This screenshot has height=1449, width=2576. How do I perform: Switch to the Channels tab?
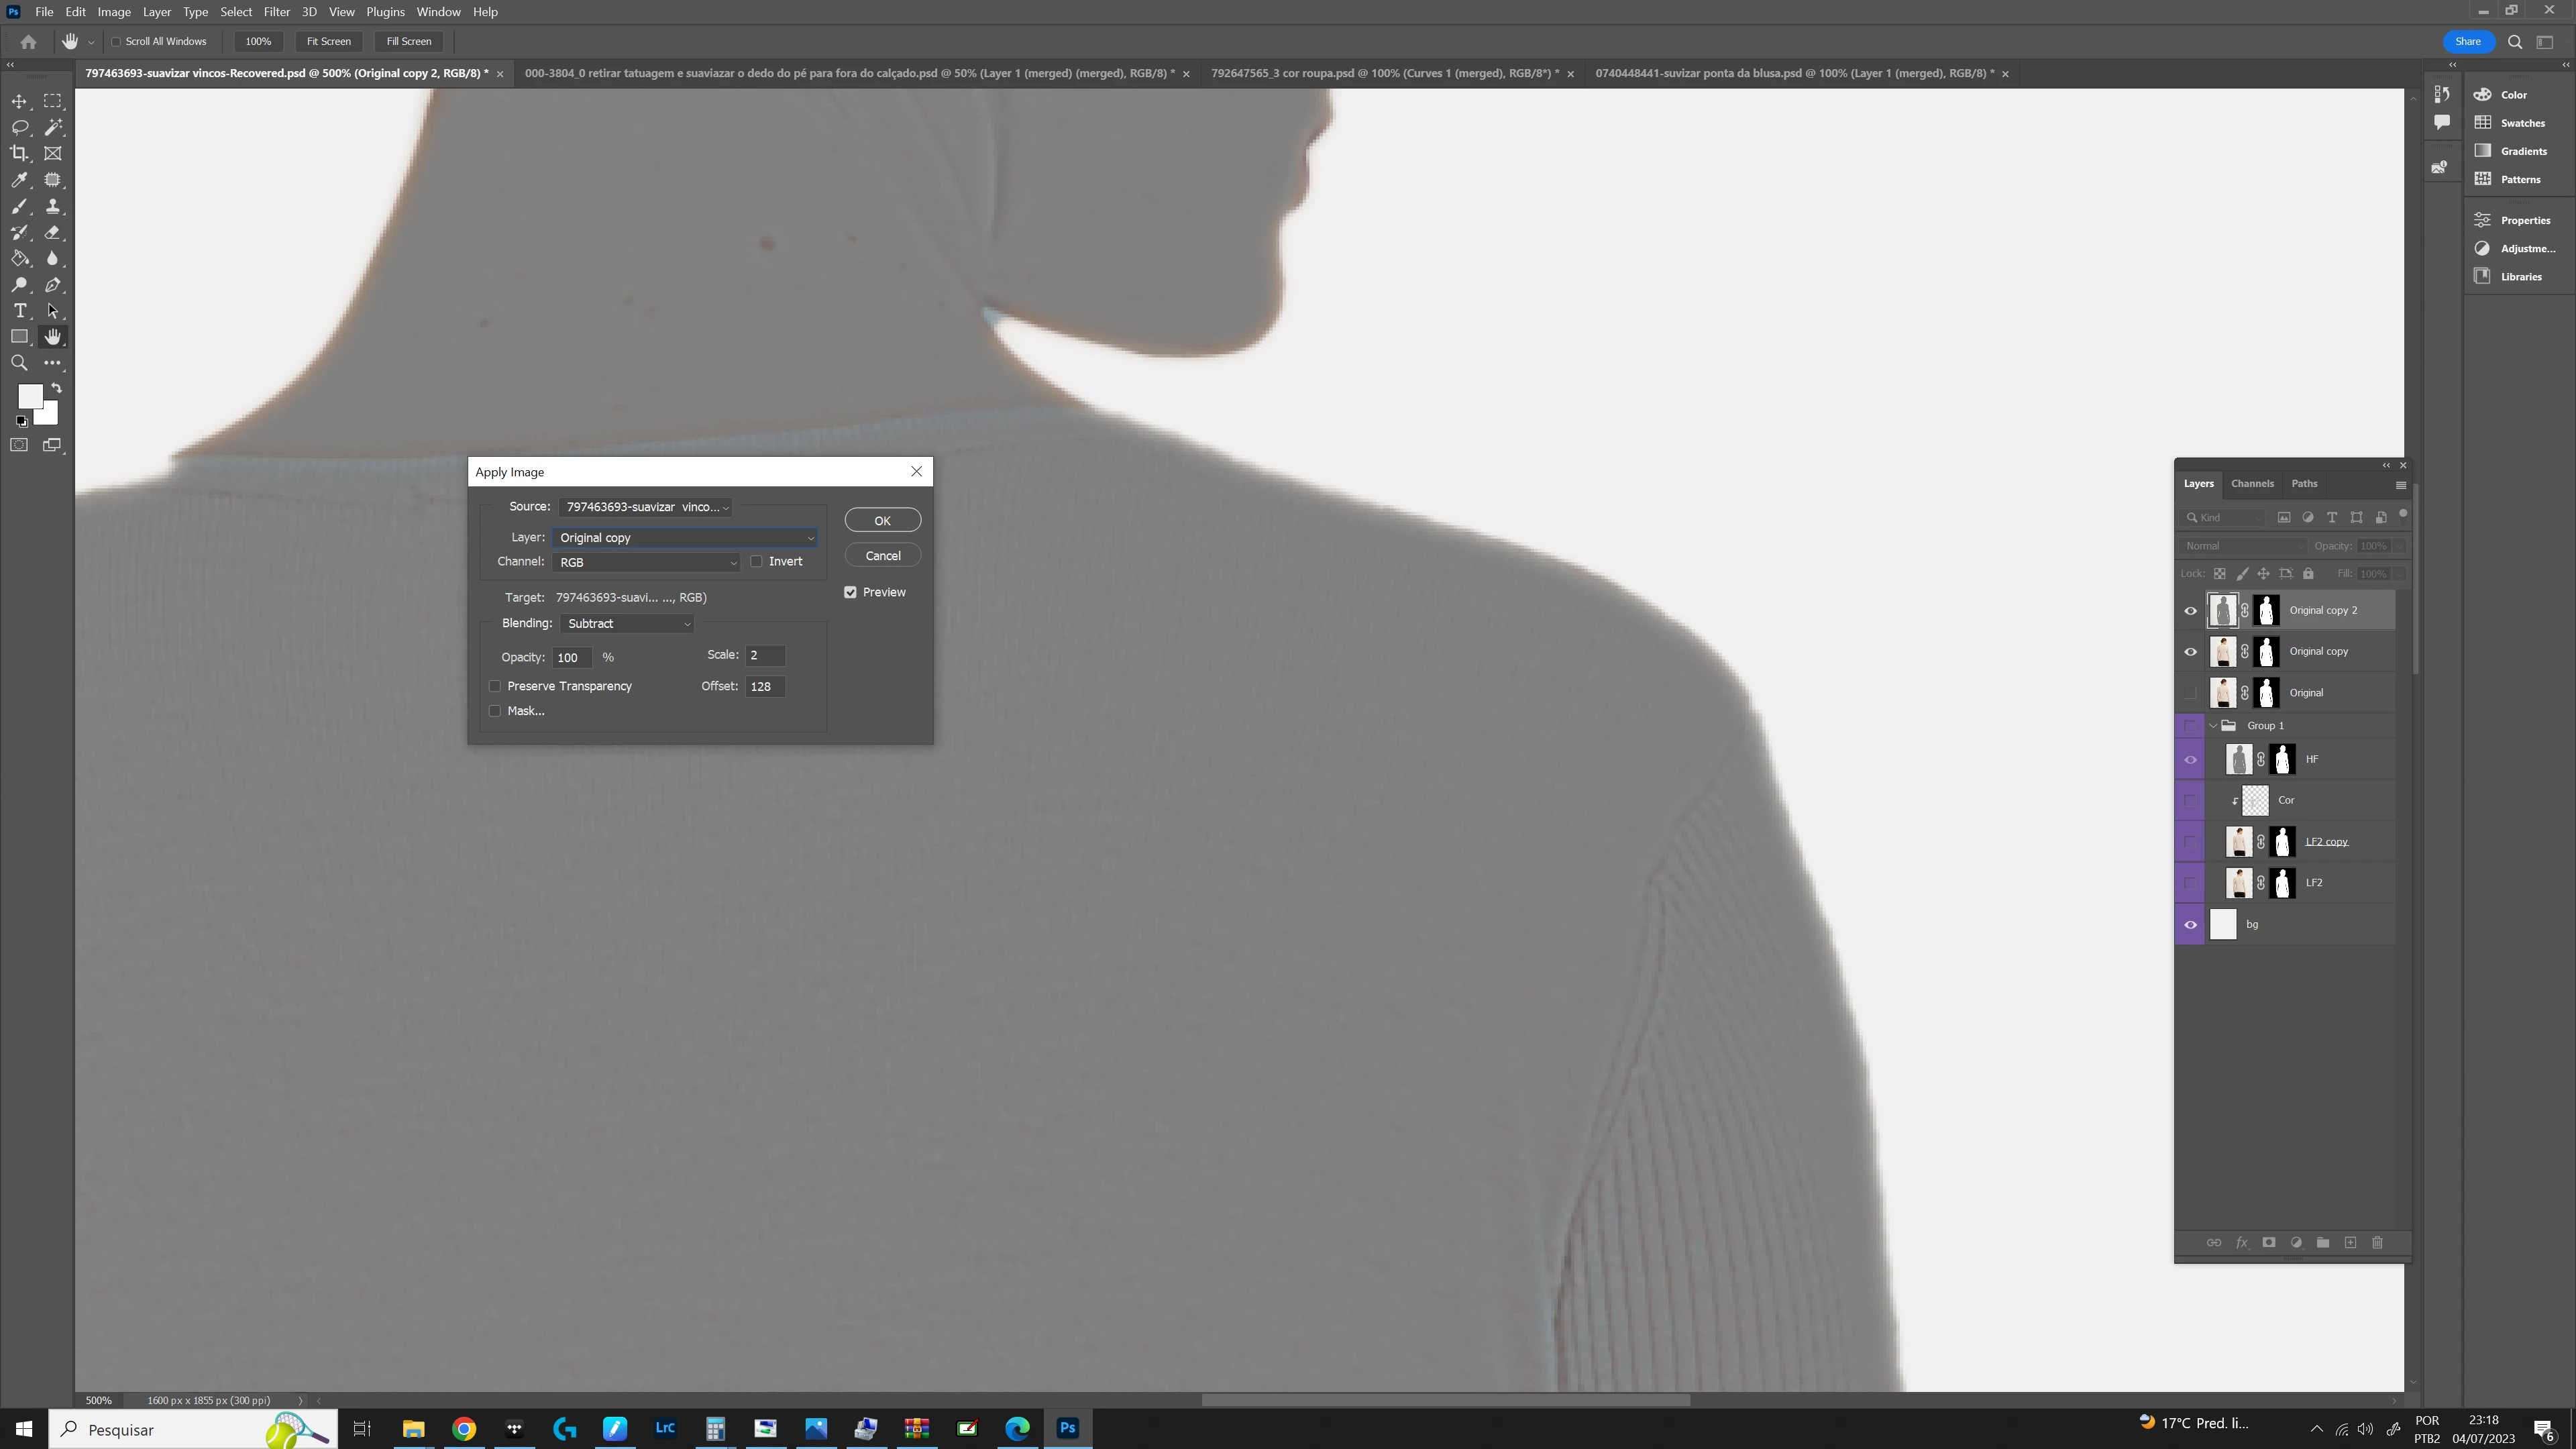point(2252,484)
